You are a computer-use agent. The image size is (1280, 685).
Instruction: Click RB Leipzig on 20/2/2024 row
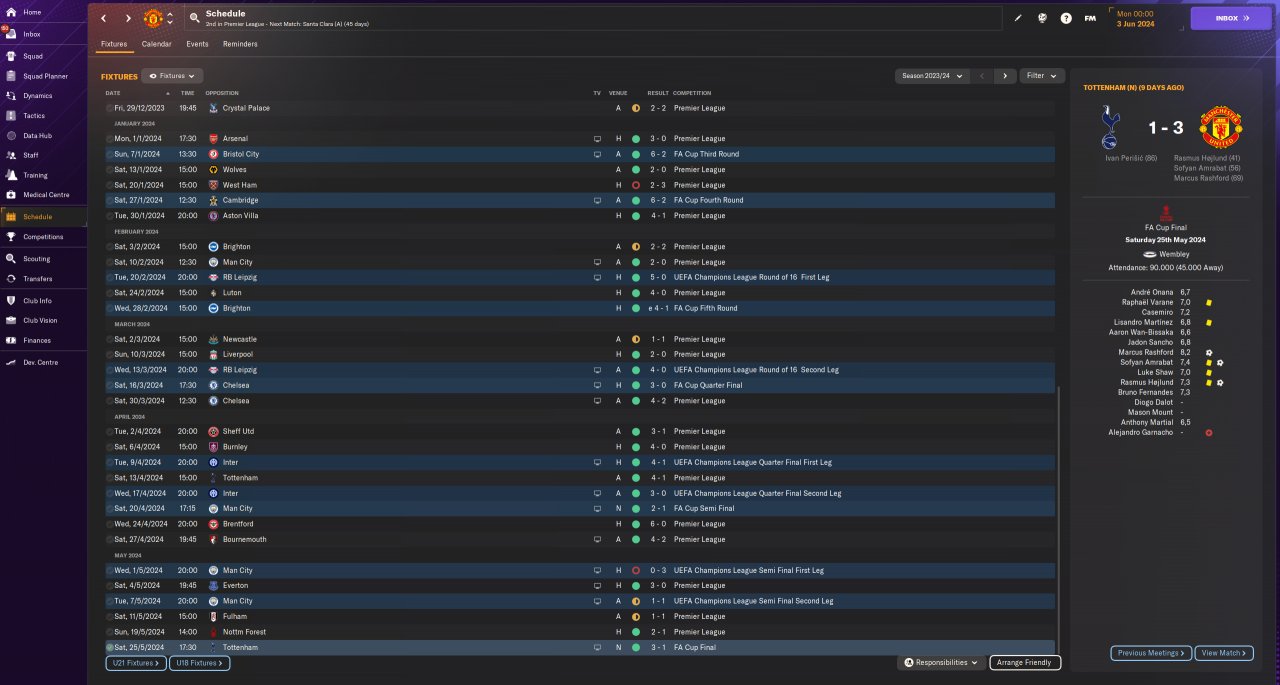[x=241, y=277]
